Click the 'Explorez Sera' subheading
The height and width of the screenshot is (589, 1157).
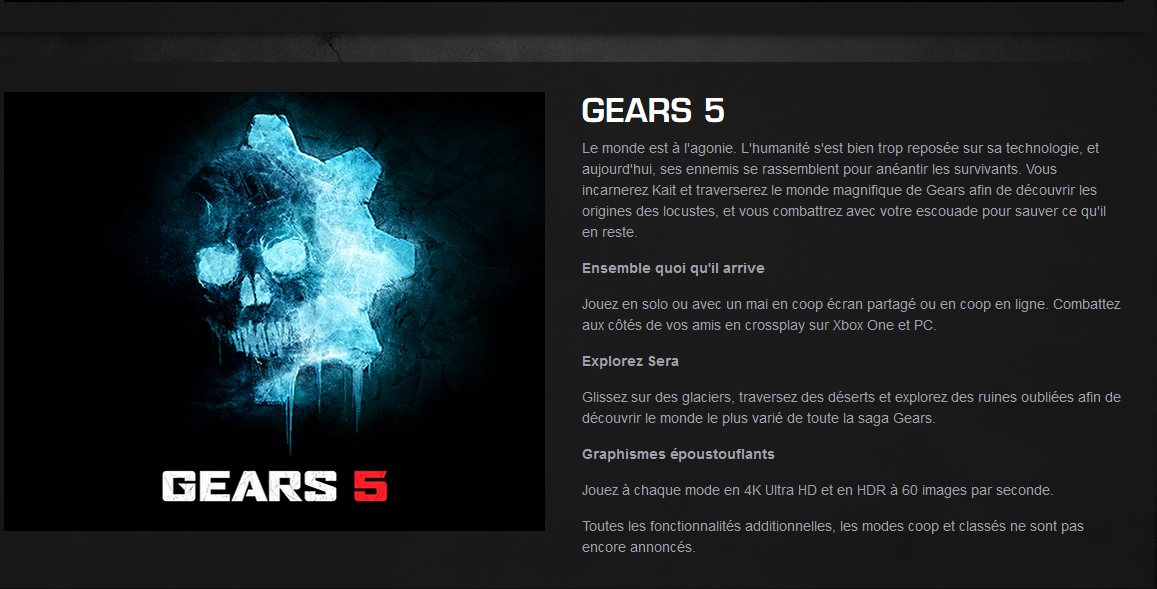pyautogui.click(x=630, y=361)
